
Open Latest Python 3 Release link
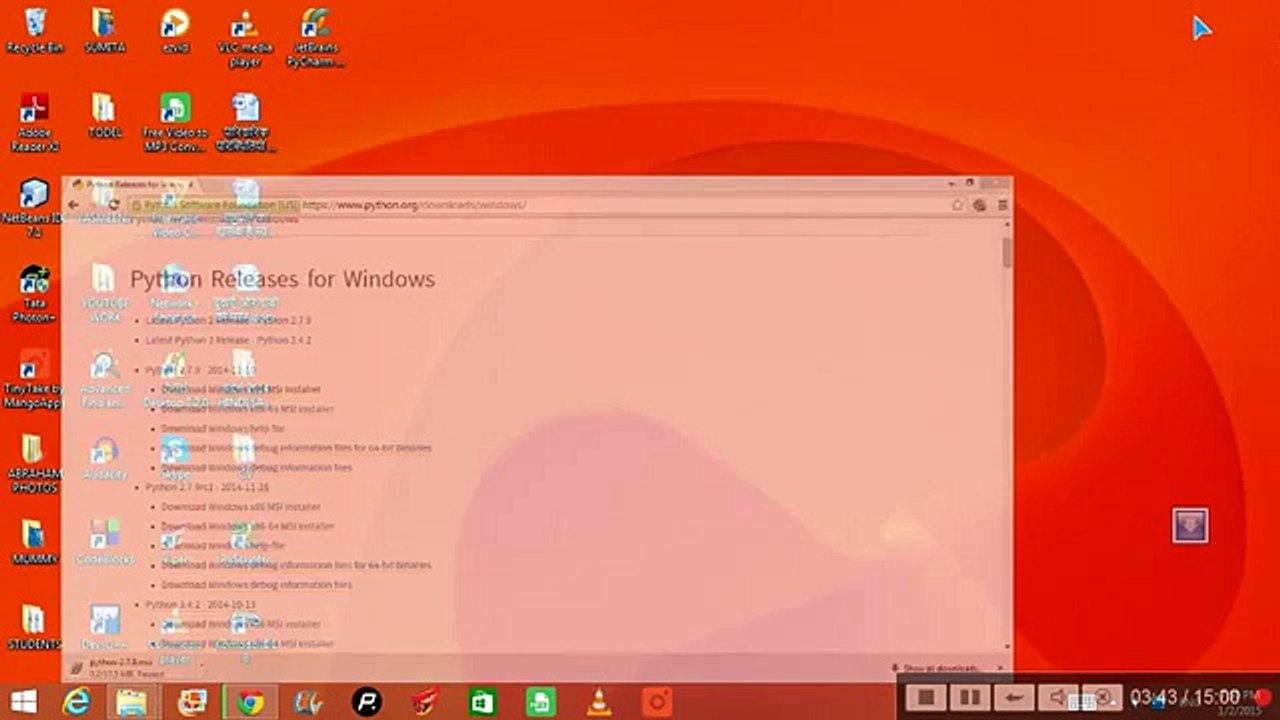click(228, 340)
